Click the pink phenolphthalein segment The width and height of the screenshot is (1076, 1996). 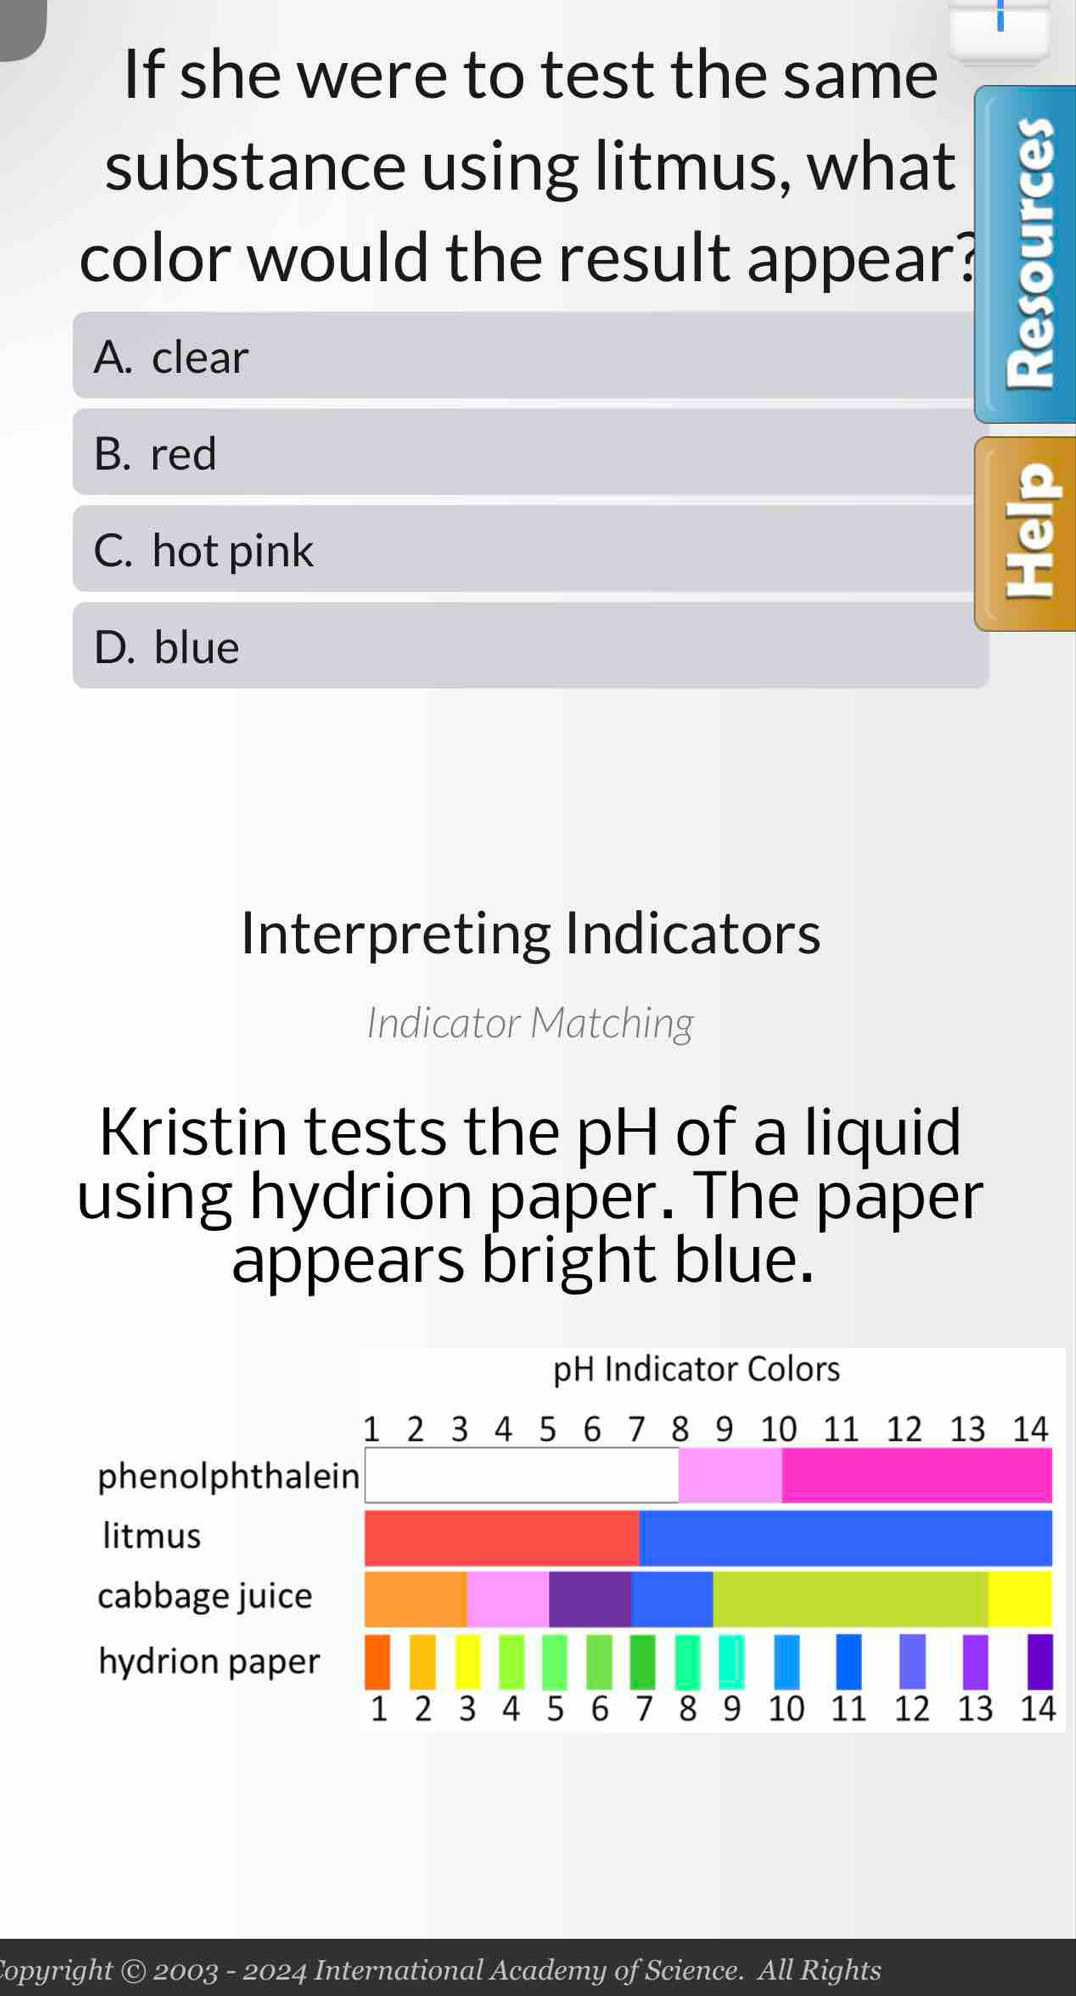(915, 1475)
